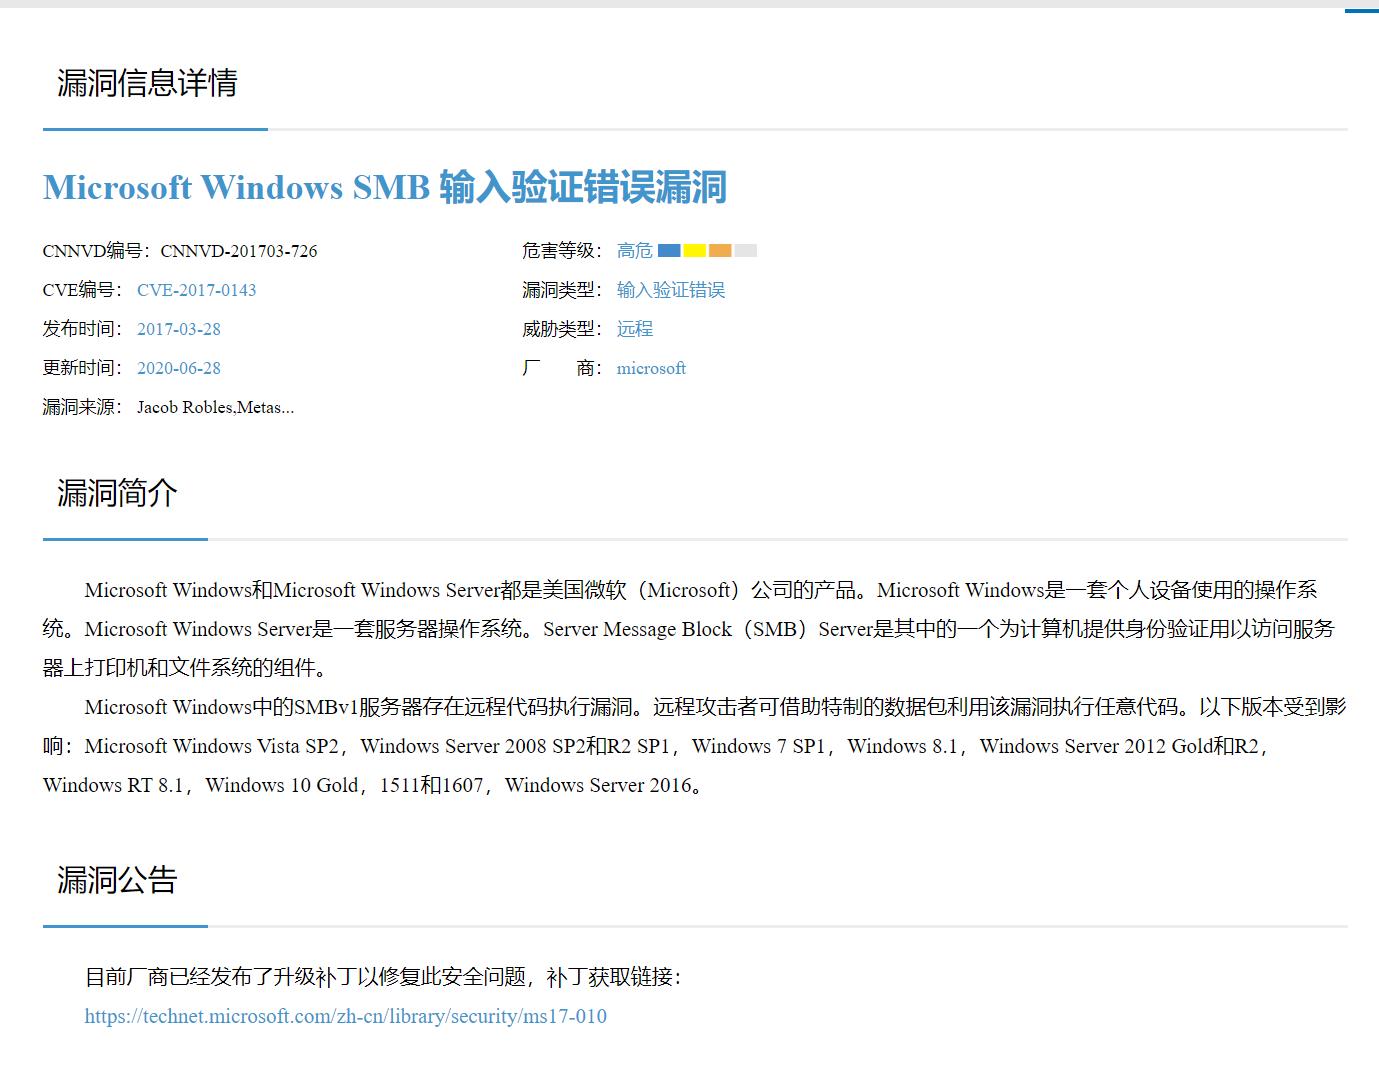Click the orange severity indicator block
1379x1072 pixels.
click(x=720, y=251)
